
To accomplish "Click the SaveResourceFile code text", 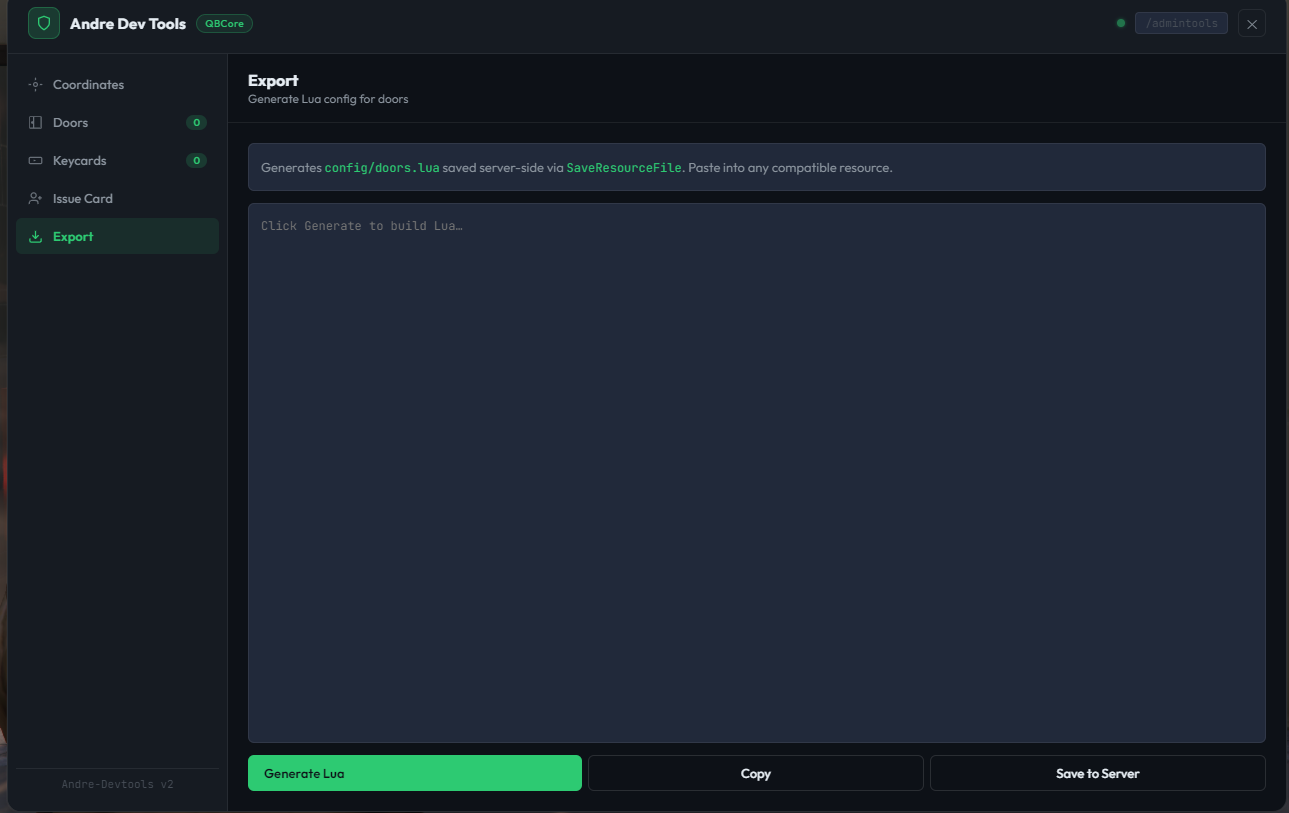I will point(626,168).
